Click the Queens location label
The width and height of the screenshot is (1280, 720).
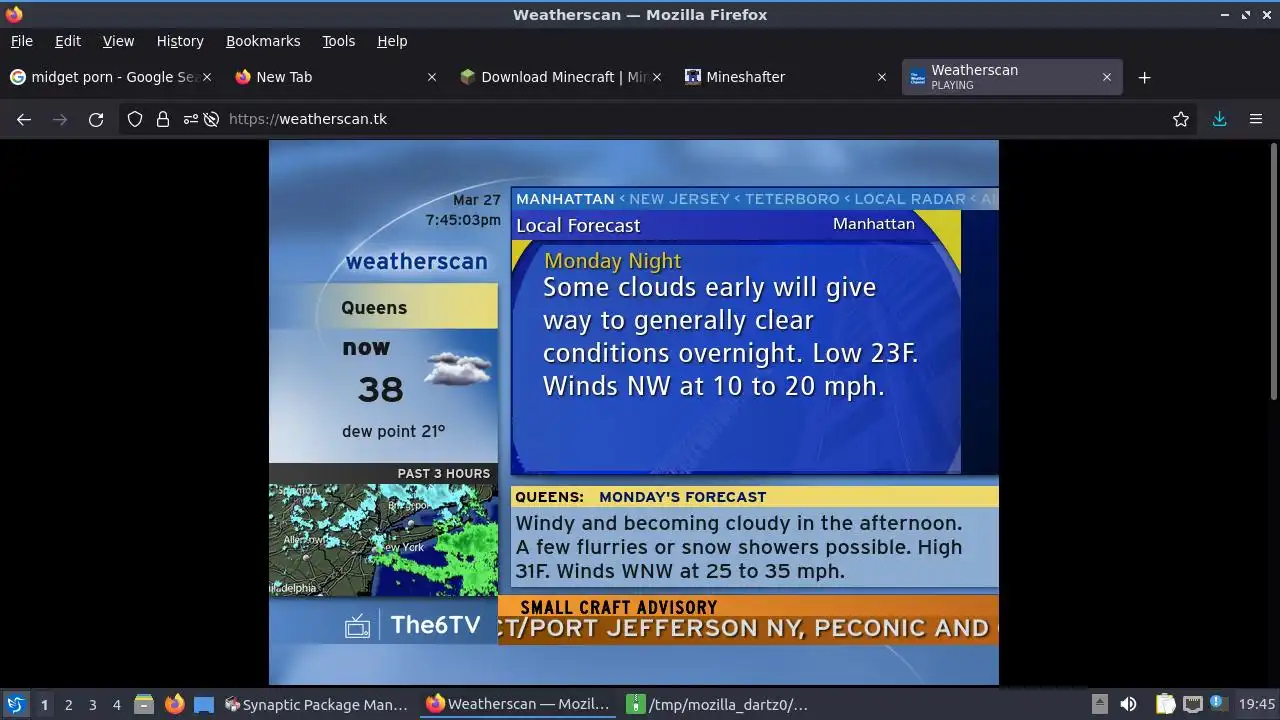point(374,307)
